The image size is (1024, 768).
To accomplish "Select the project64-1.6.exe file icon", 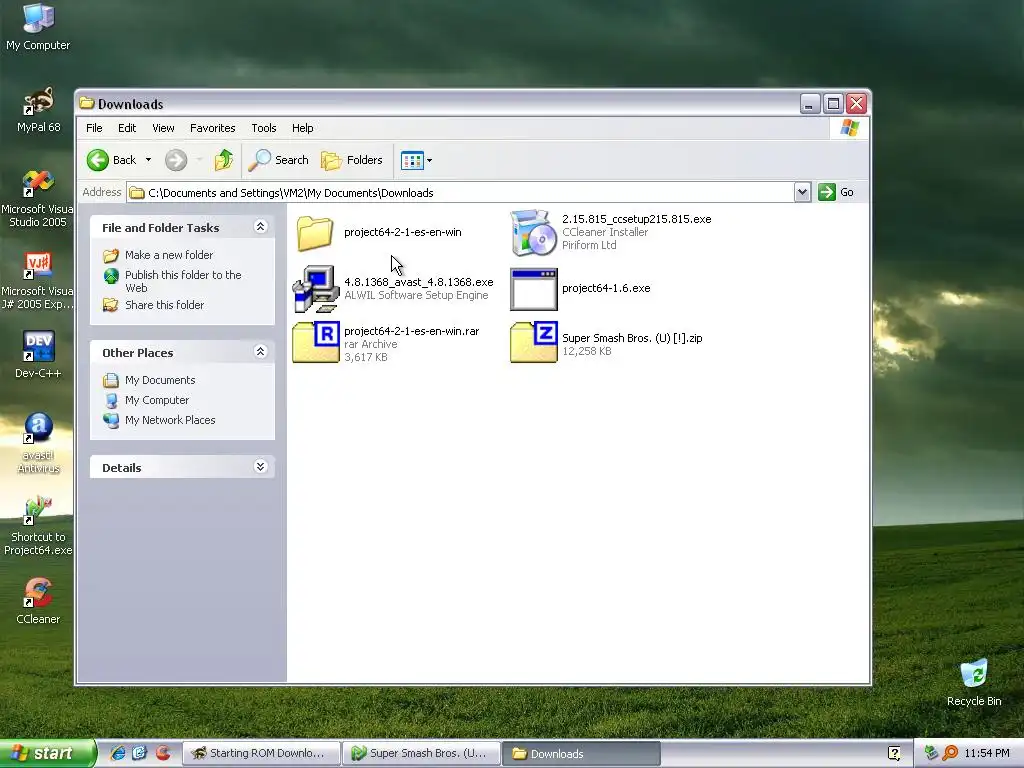I will pyautogui.click(x=534, y=289).
